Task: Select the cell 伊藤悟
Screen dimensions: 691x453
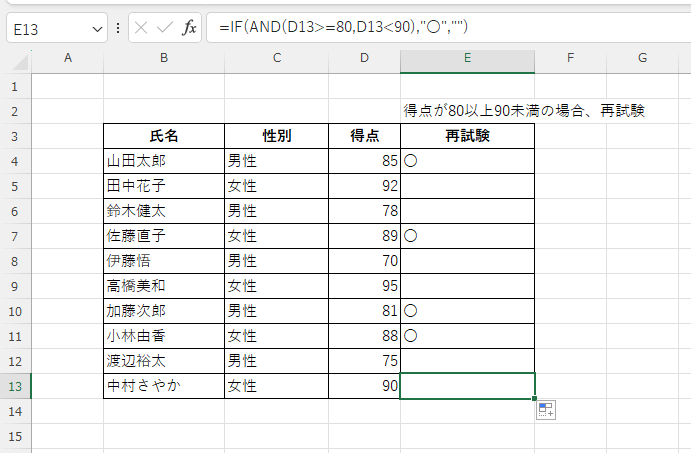Action: pos(164,261)
